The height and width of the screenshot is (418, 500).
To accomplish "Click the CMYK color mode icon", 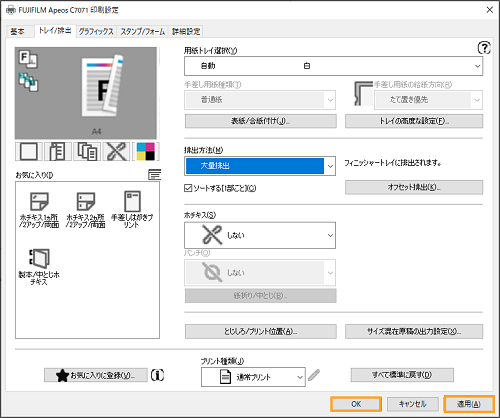I will coord(146,151).
